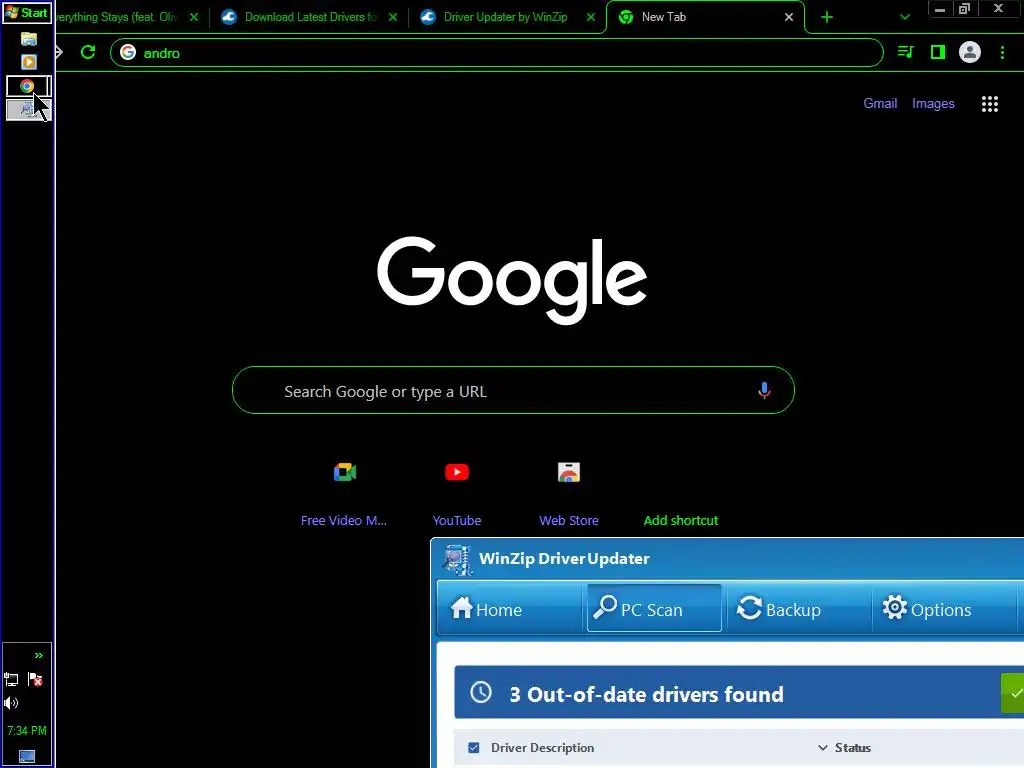The width and height of the screenshot is (1024, 768).
Task: Open the Google apps grid
Action: point(989,104)
